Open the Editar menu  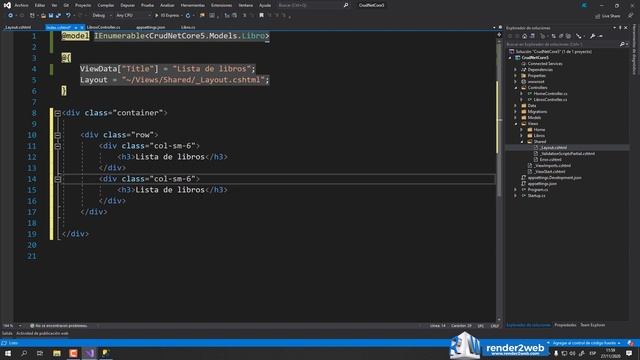click(40, 5)
